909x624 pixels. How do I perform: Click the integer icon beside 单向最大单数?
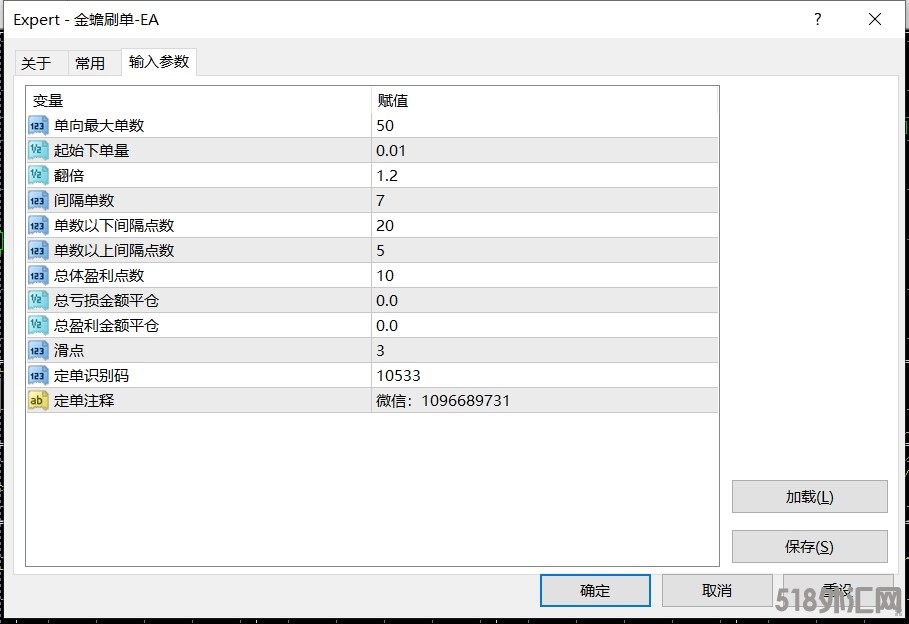tap(38, 125)
